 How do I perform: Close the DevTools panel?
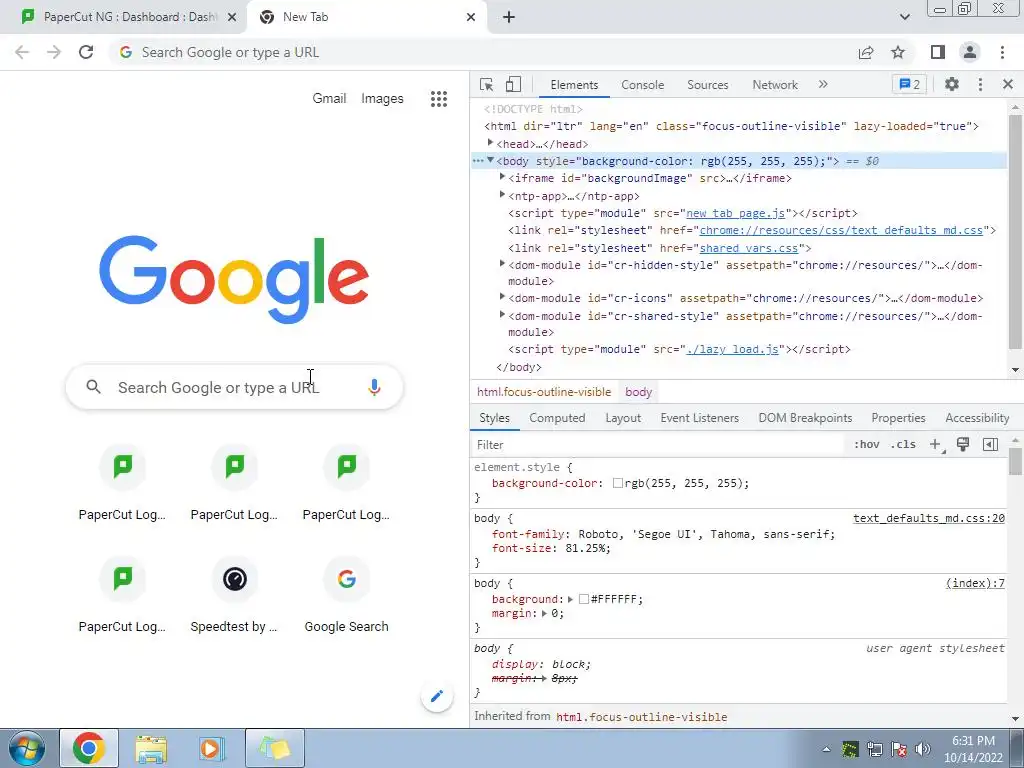click(1008, 84)
